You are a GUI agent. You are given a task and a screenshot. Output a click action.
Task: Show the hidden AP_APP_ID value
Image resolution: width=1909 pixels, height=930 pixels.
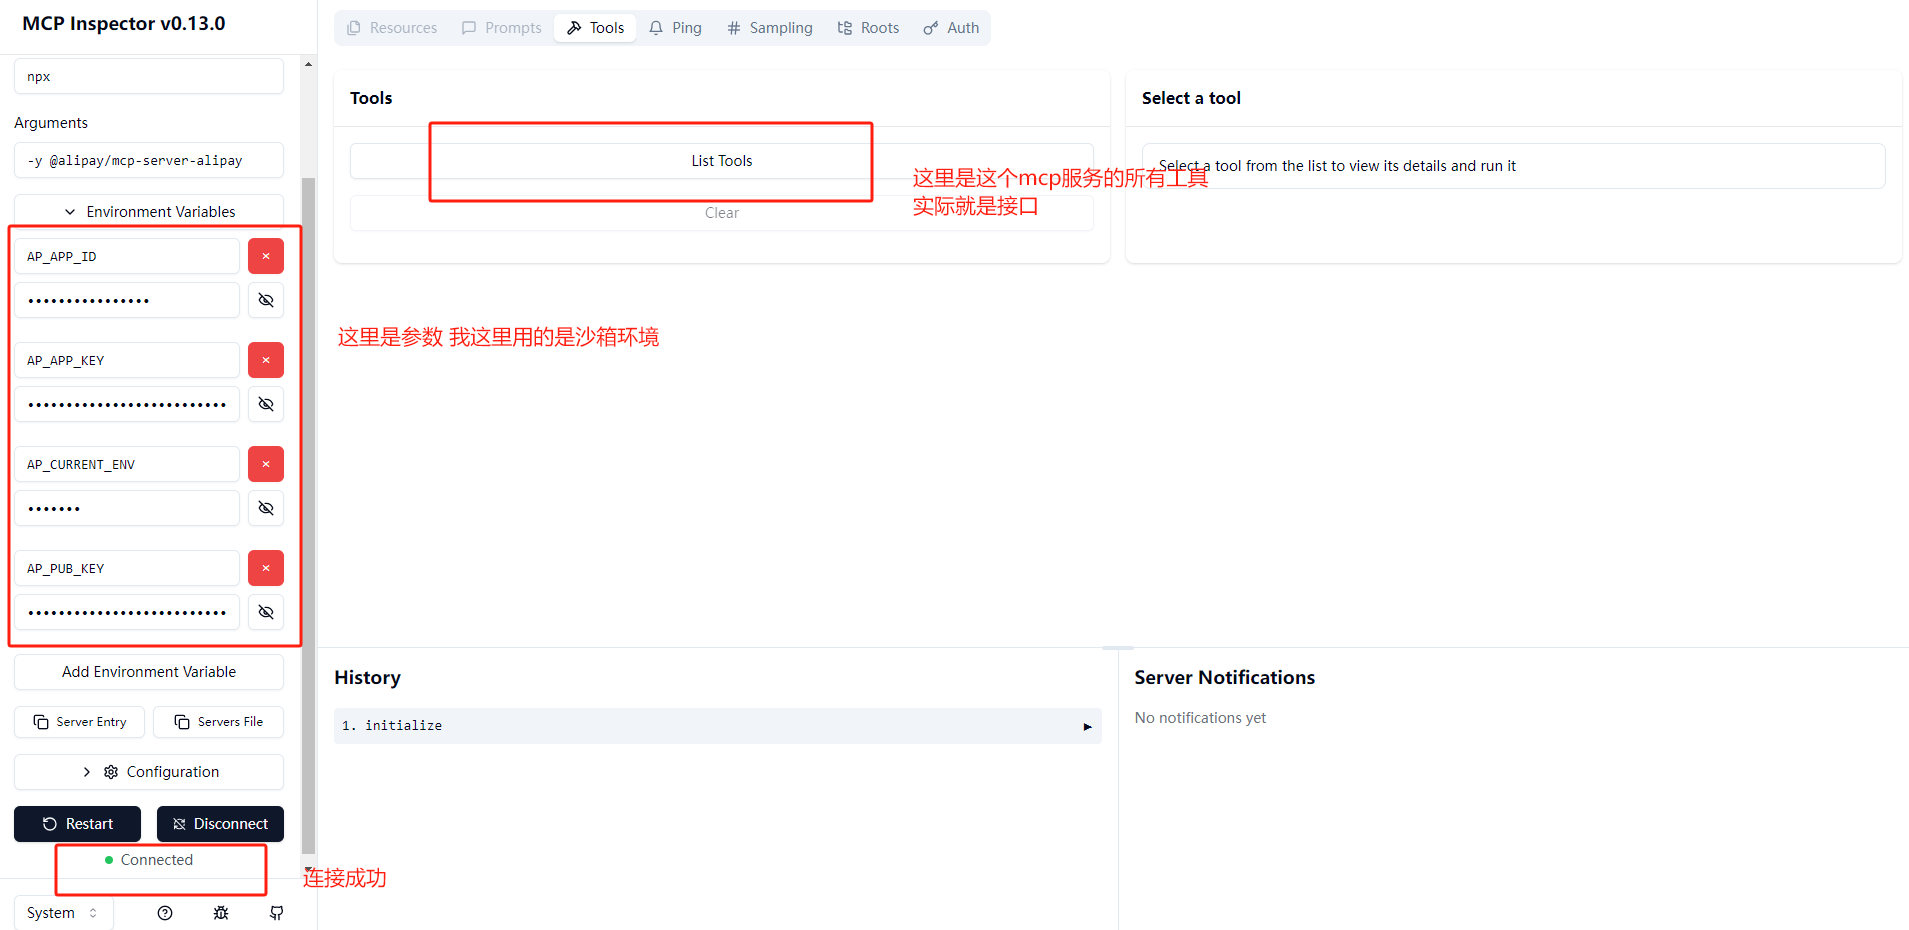tap(265, 300)
